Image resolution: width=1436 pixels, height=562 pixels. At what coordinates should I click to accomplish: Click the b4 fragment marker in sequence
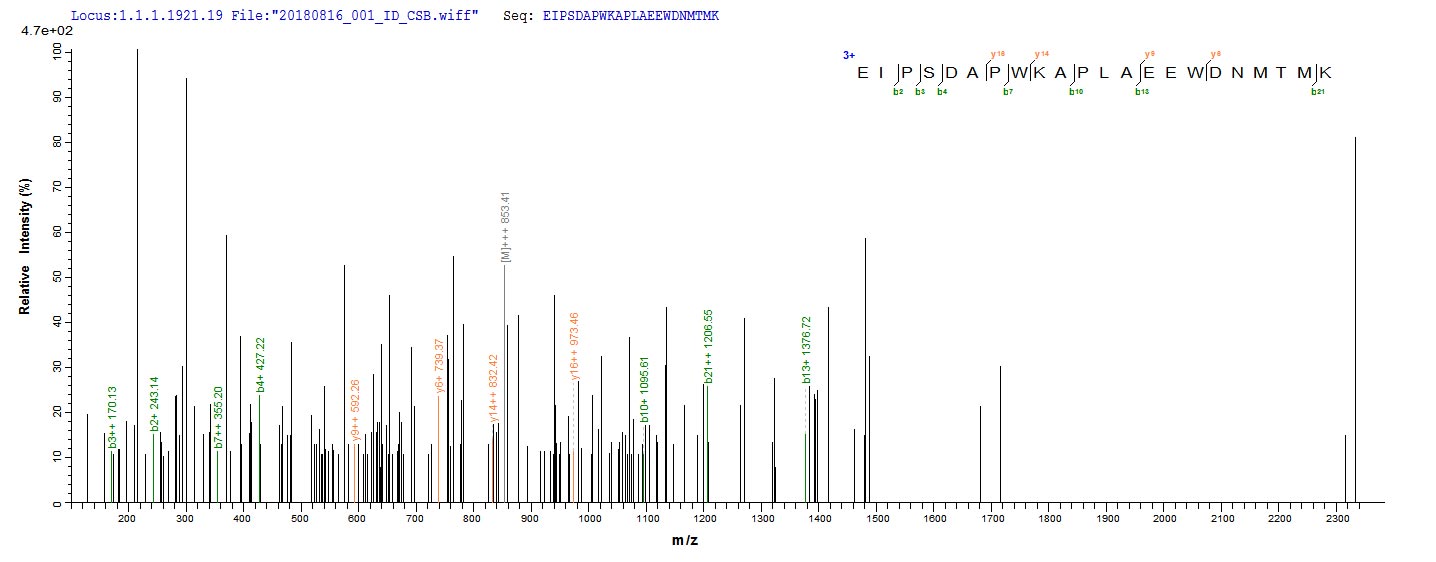click(x=942, y=92)
